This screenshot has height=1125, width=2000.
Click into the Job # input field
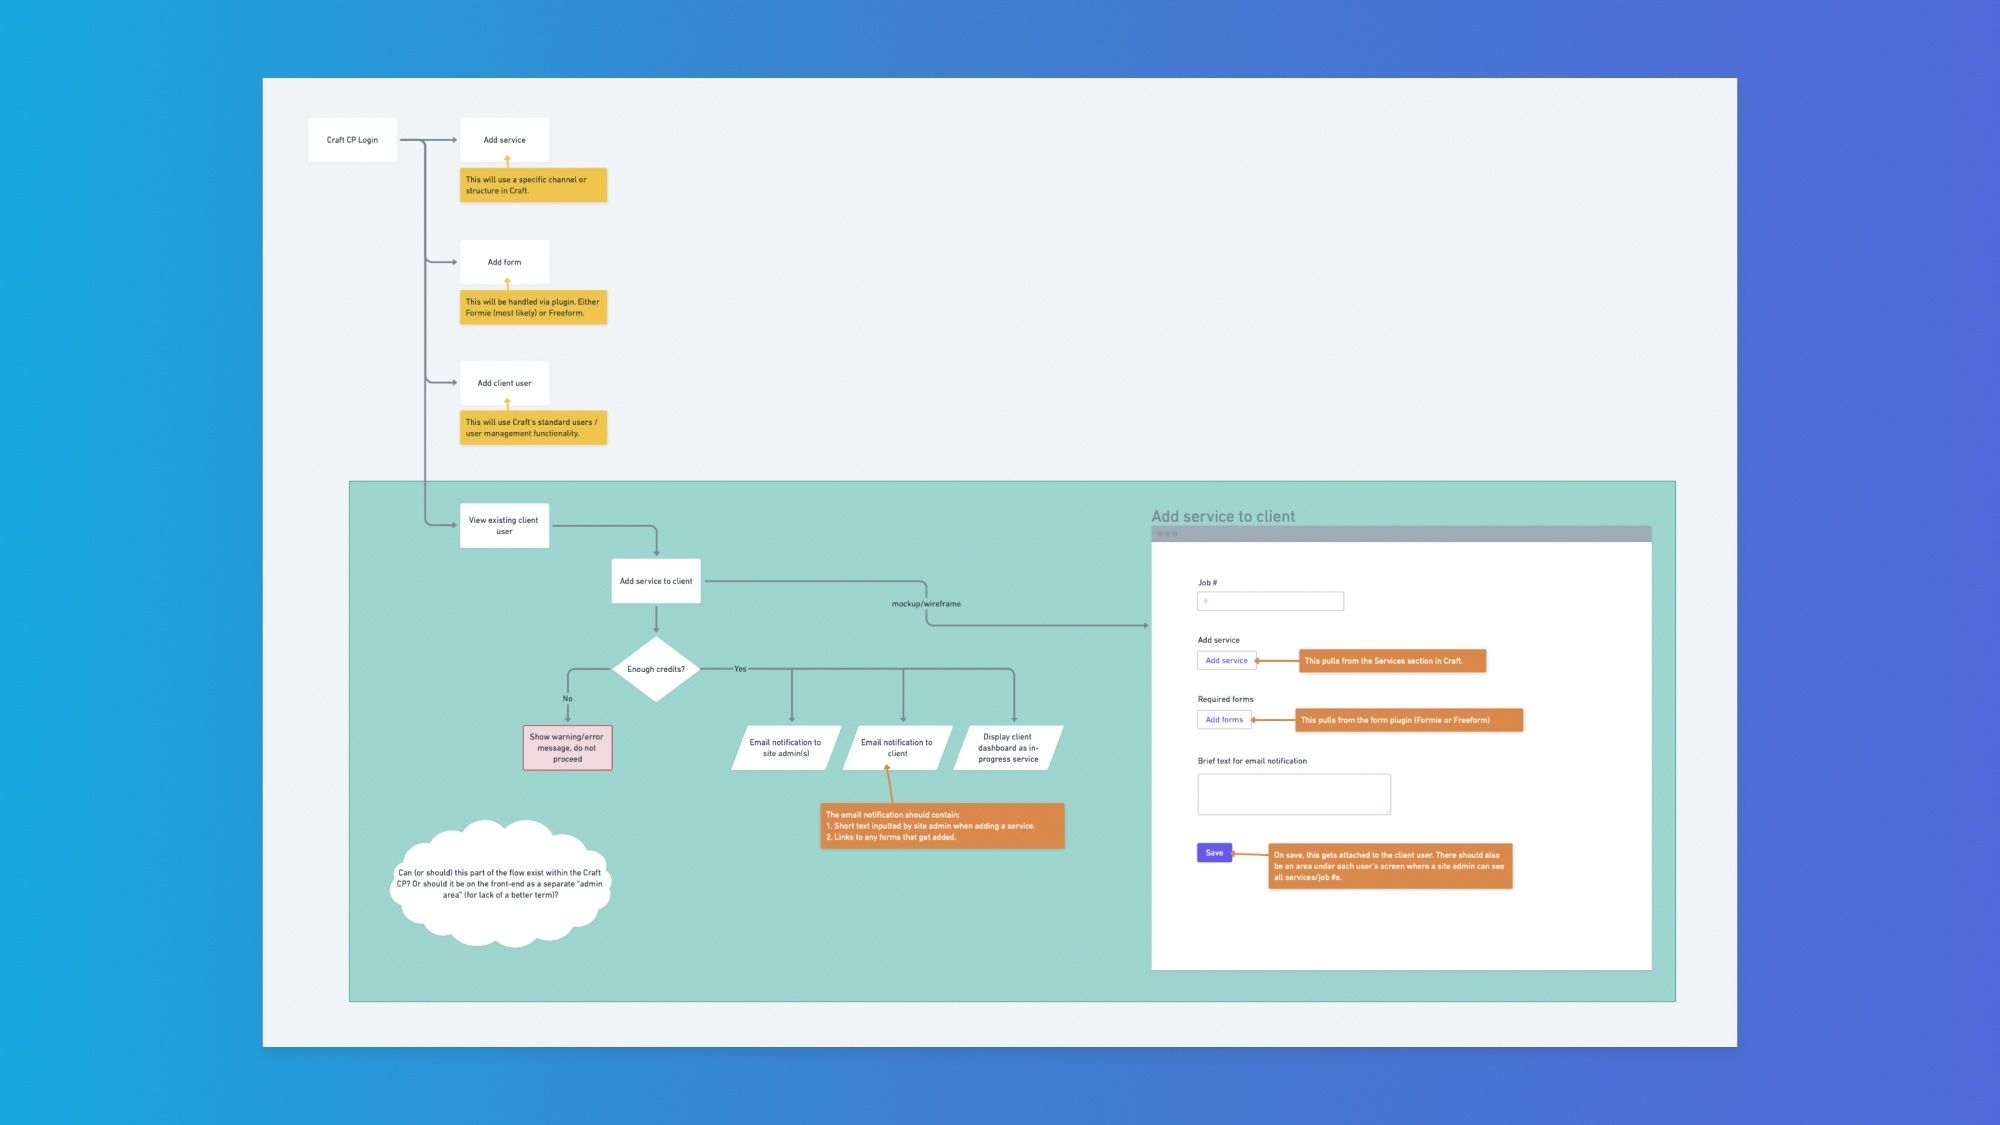coord(1270,601)
